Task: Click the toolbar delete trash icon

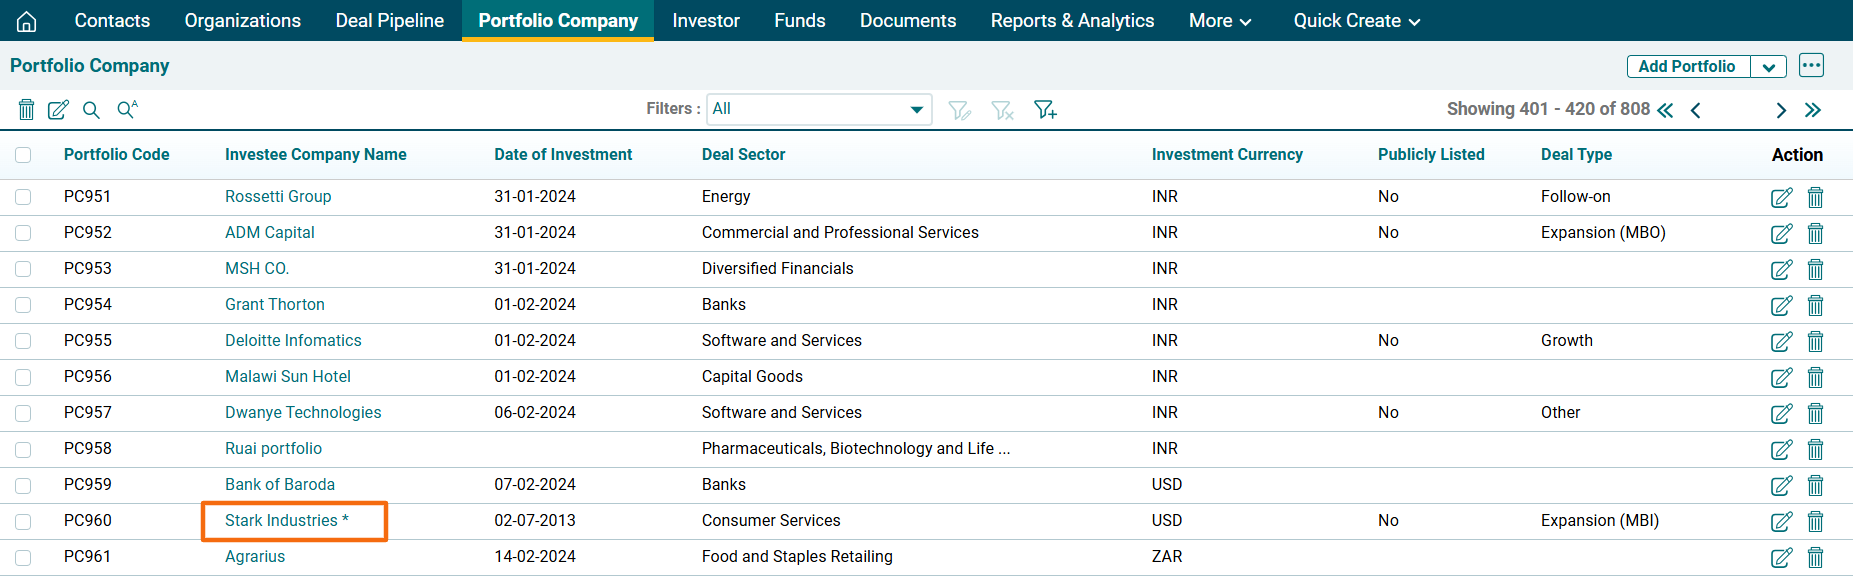Action: 27,110
